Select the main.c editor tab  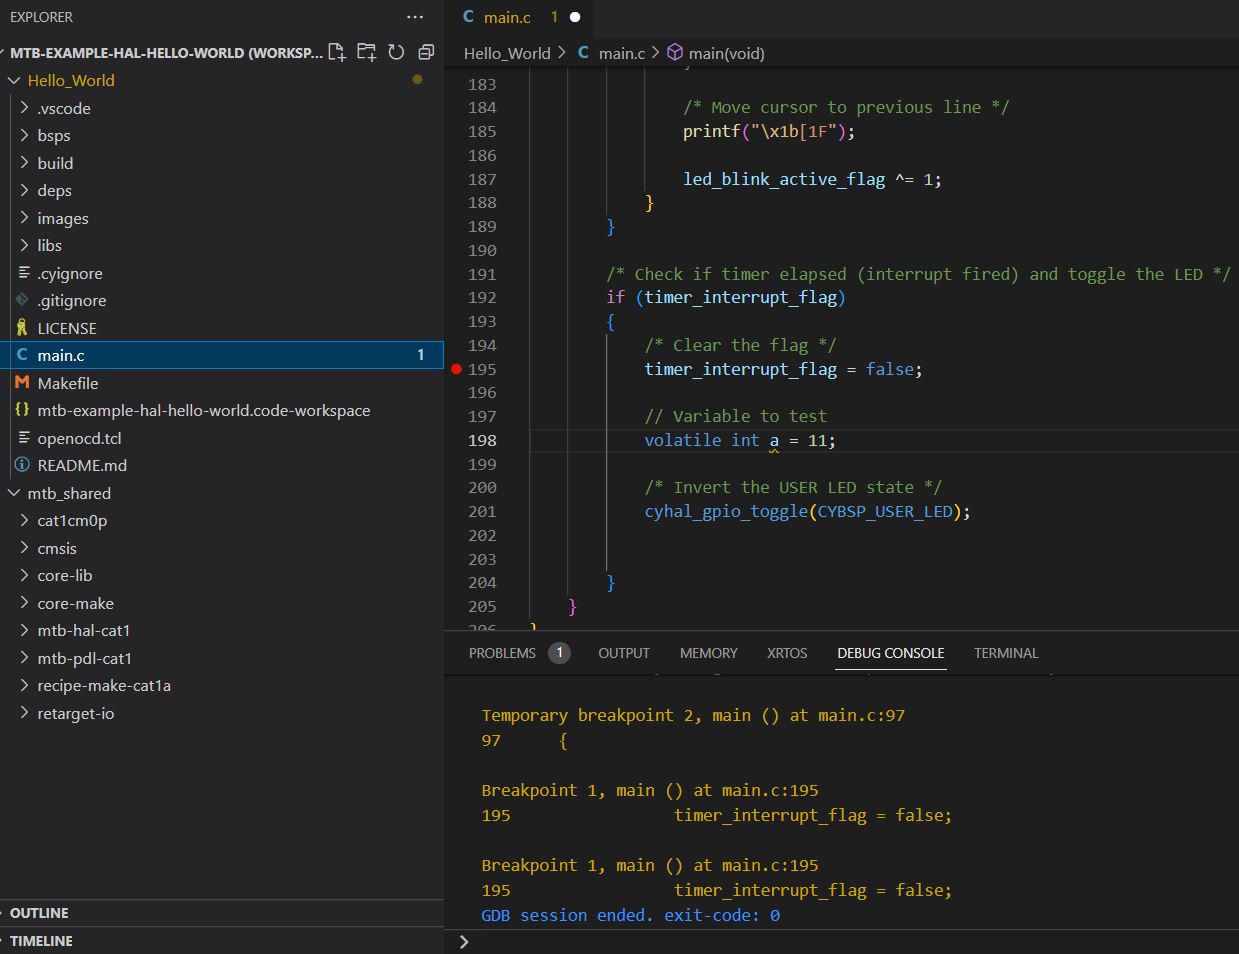coord(520,17)
